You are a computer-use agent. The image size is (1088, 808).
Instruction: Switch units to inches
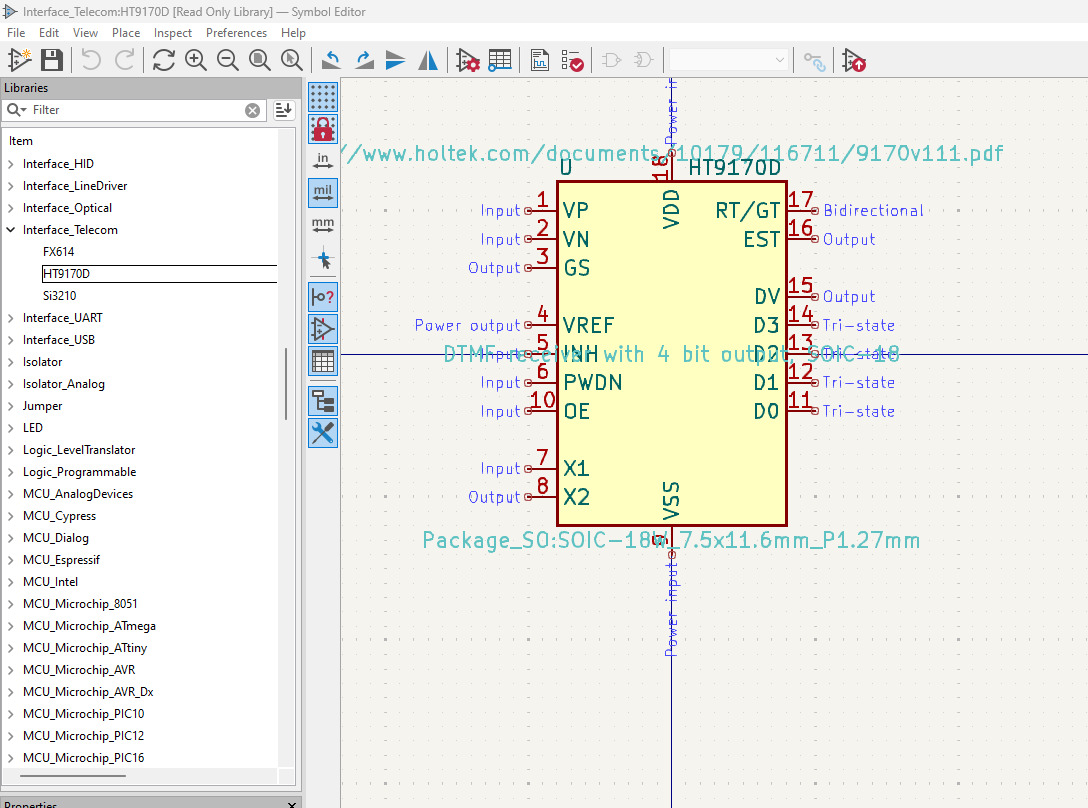[x=323, y=161]
